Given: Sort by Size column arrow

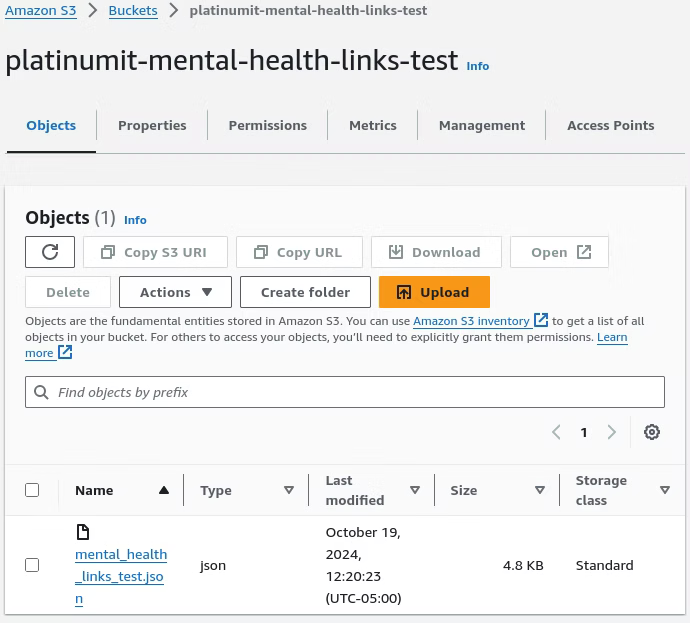Looking at the screenshot, I should click(x=540, y=490).
